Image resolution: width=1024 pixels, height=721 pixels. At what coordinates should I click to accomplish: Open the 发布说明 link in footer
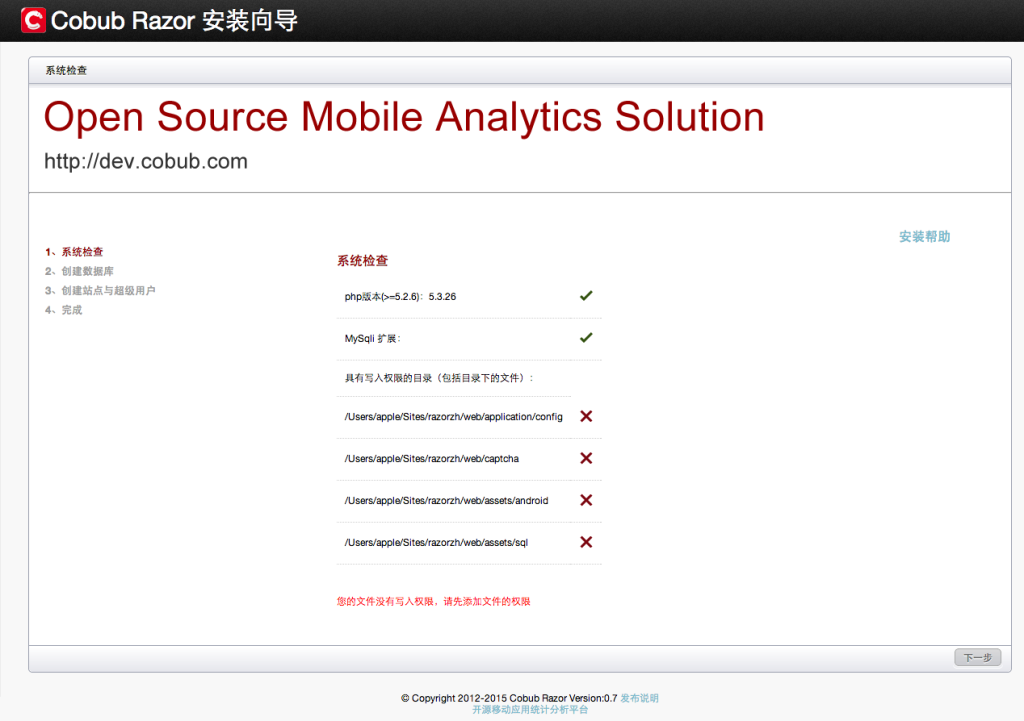pyautogui.click(x=639, y=698)
